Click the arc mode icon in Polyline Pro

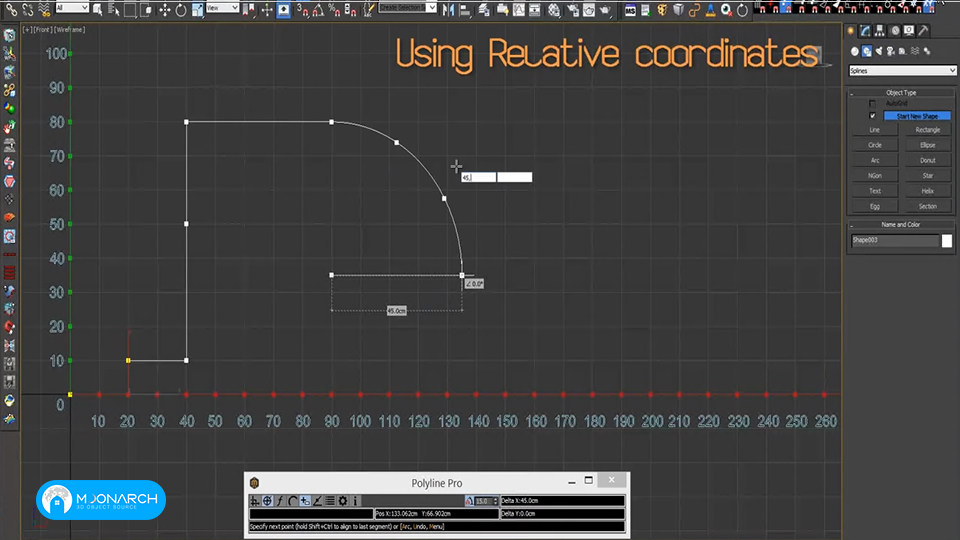[x=293, y=501]
